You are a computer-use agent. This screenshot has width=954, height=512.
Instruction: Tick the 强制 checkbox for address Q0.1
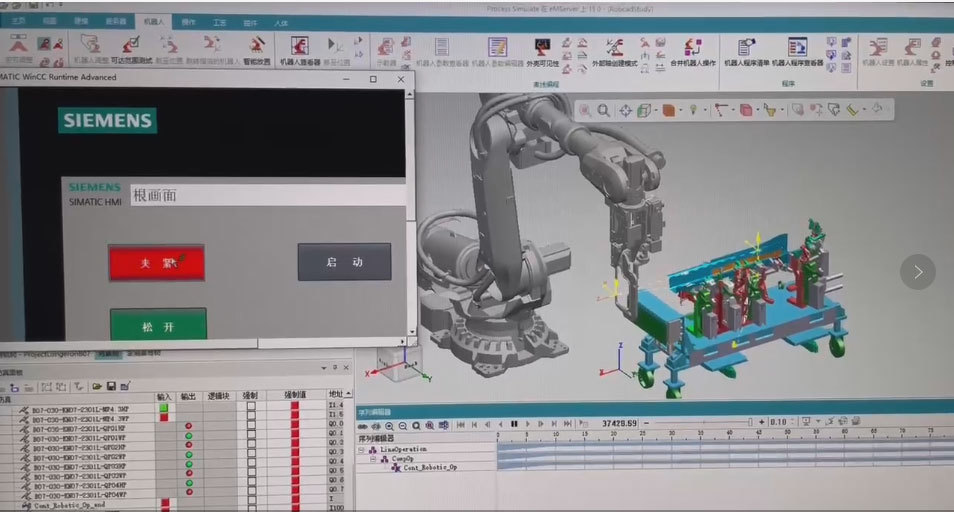pos(251,435)
